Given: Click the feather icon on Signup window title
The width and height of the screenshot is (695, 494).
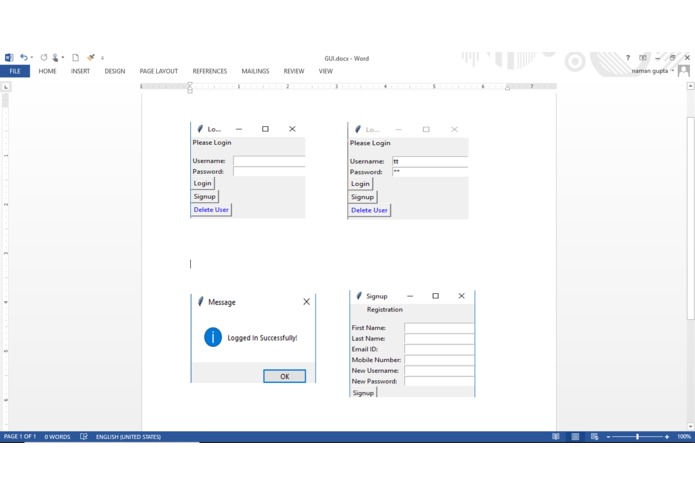Looking at the screenshot, I should [359, 296].
